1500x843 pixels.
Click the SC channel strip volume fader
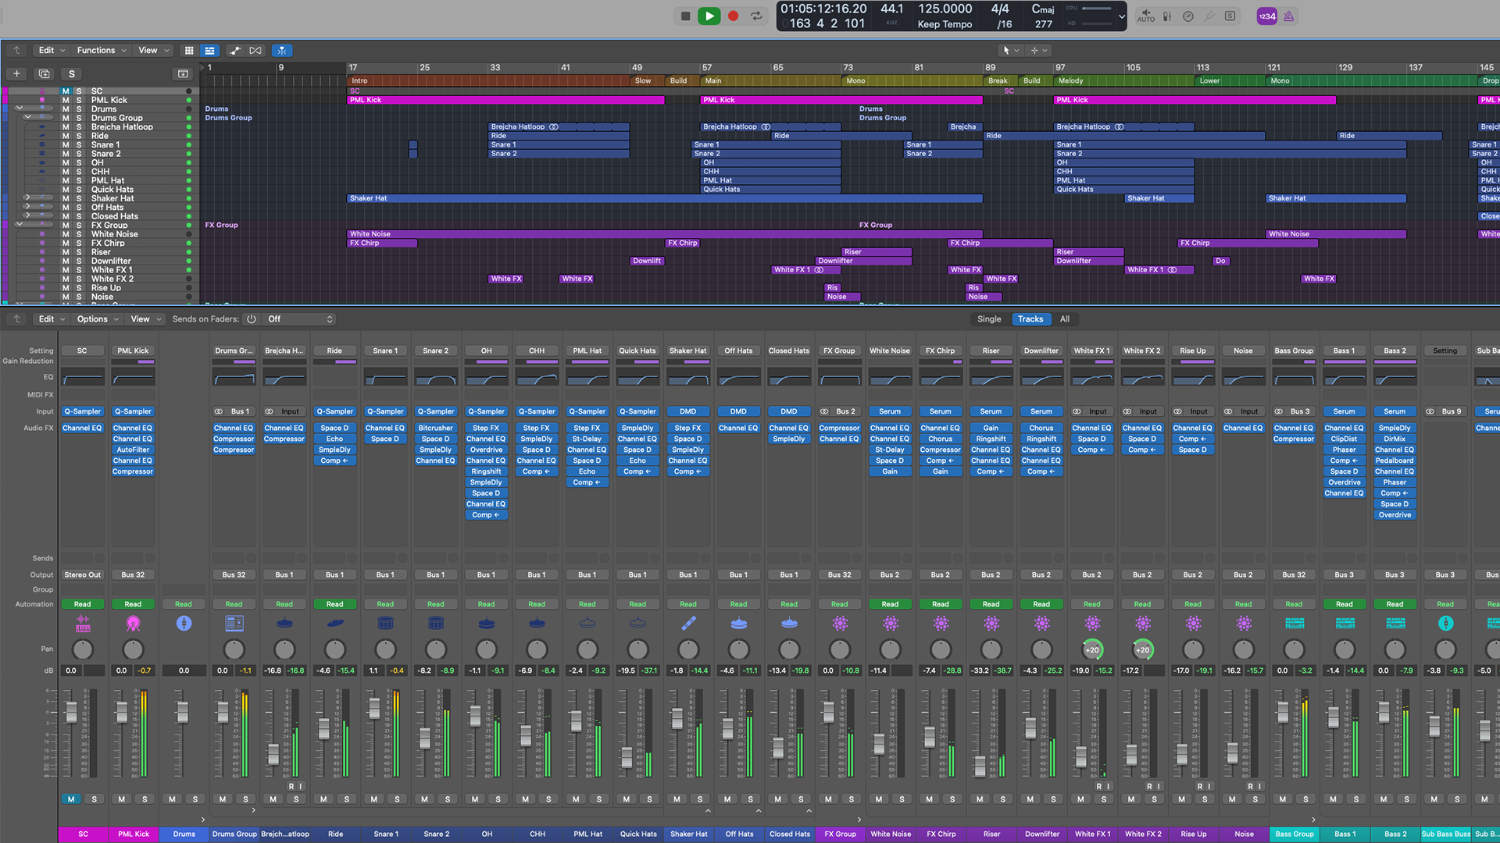click(x=71, y=713)
